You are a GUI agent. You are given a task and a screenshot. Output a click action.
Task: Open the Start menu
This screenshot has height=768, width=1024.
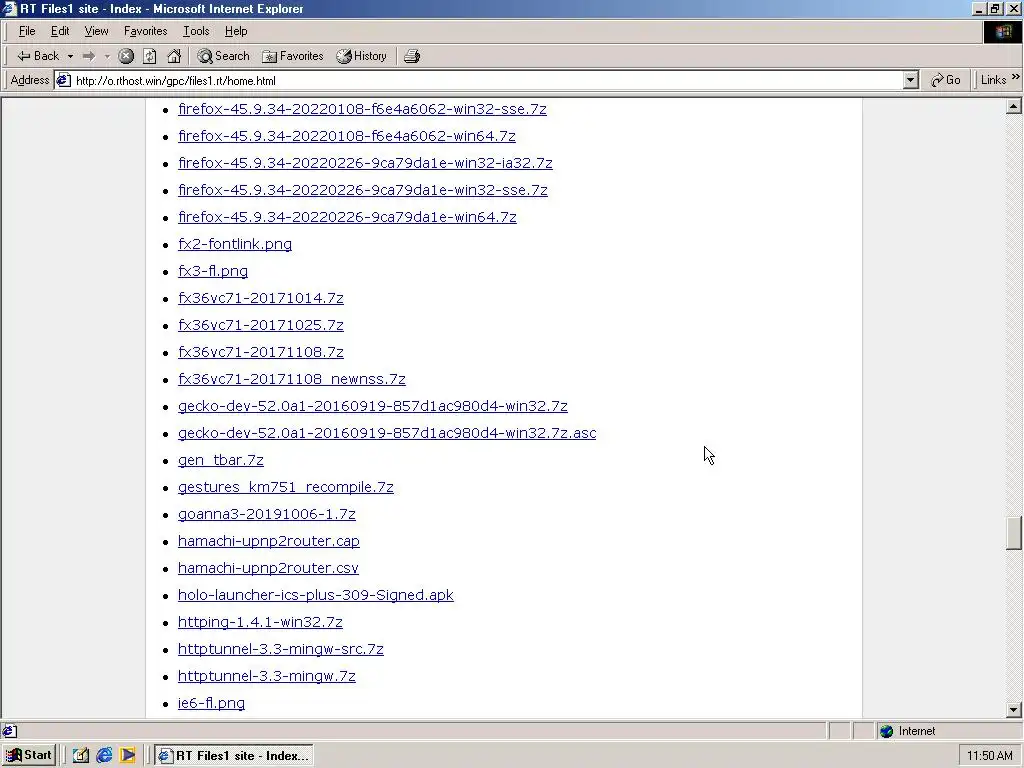[x=29, y=756]
